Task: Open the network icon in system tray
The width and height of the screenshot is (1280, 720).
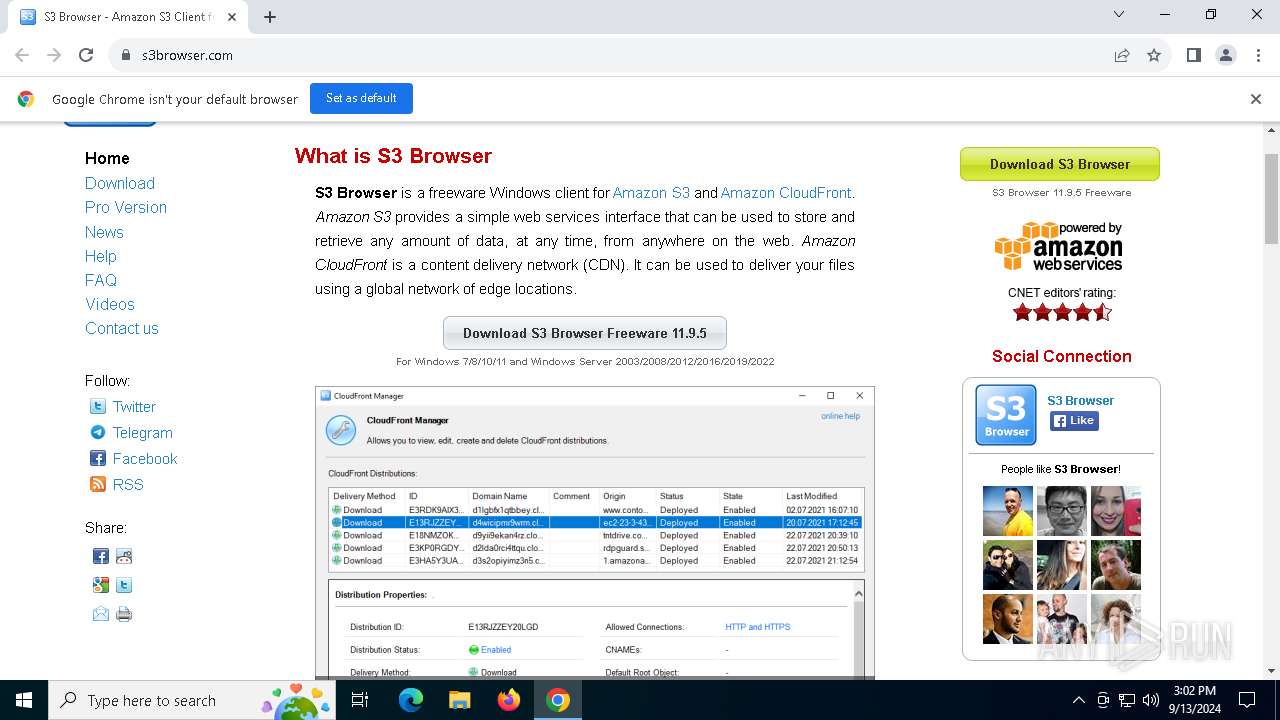Action: pyautogui.click(x=1127, y=700)
